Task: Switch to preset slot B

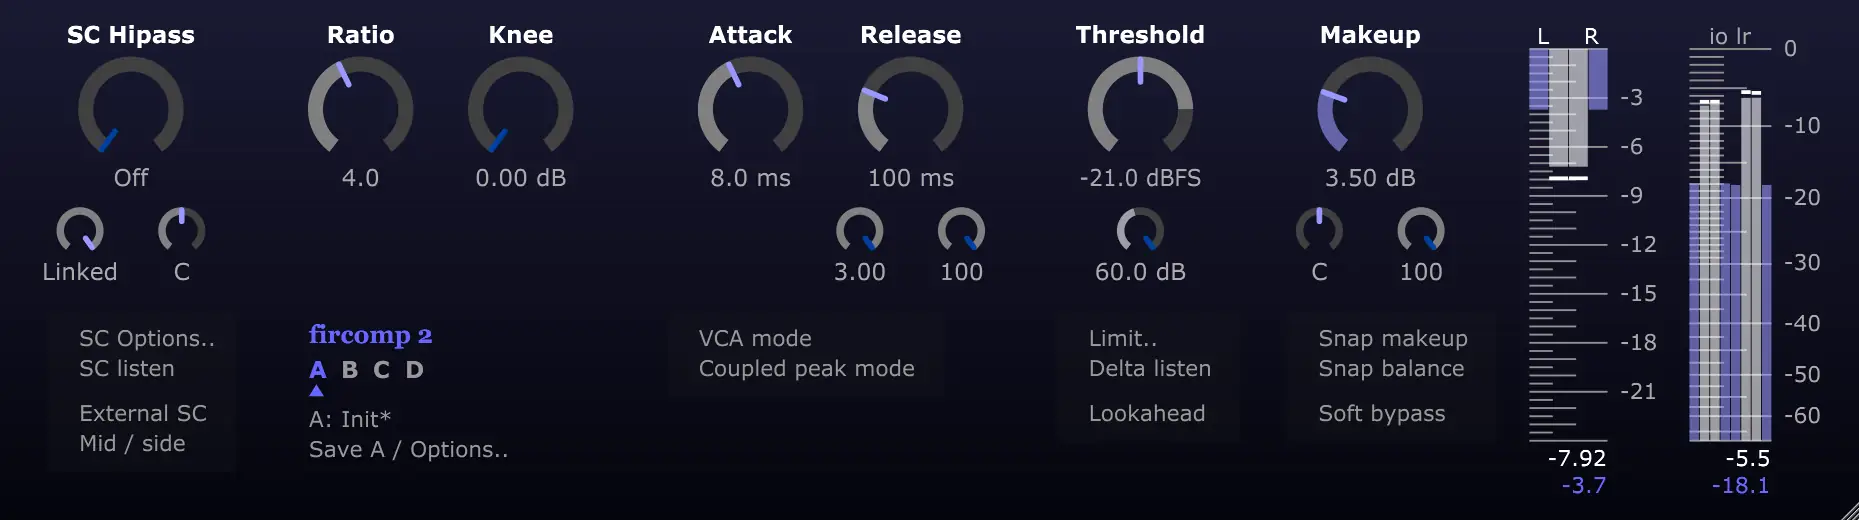Action: tap(350, 370)
